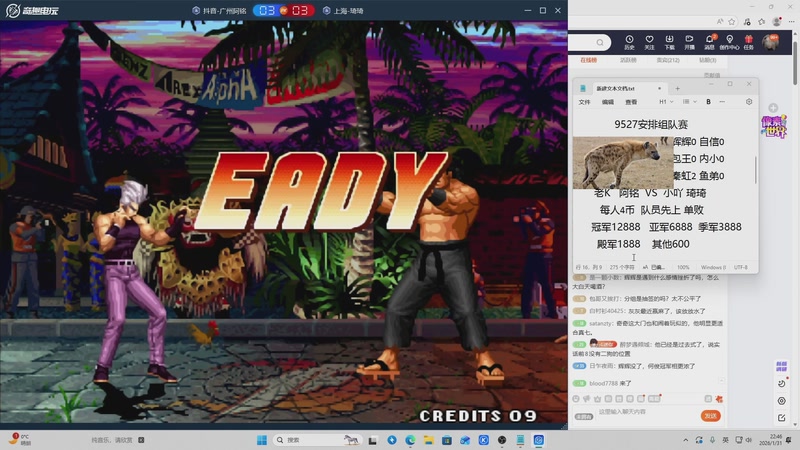
Task: Switch to the 贵宾(212) tab
Action: pos(668,60)
